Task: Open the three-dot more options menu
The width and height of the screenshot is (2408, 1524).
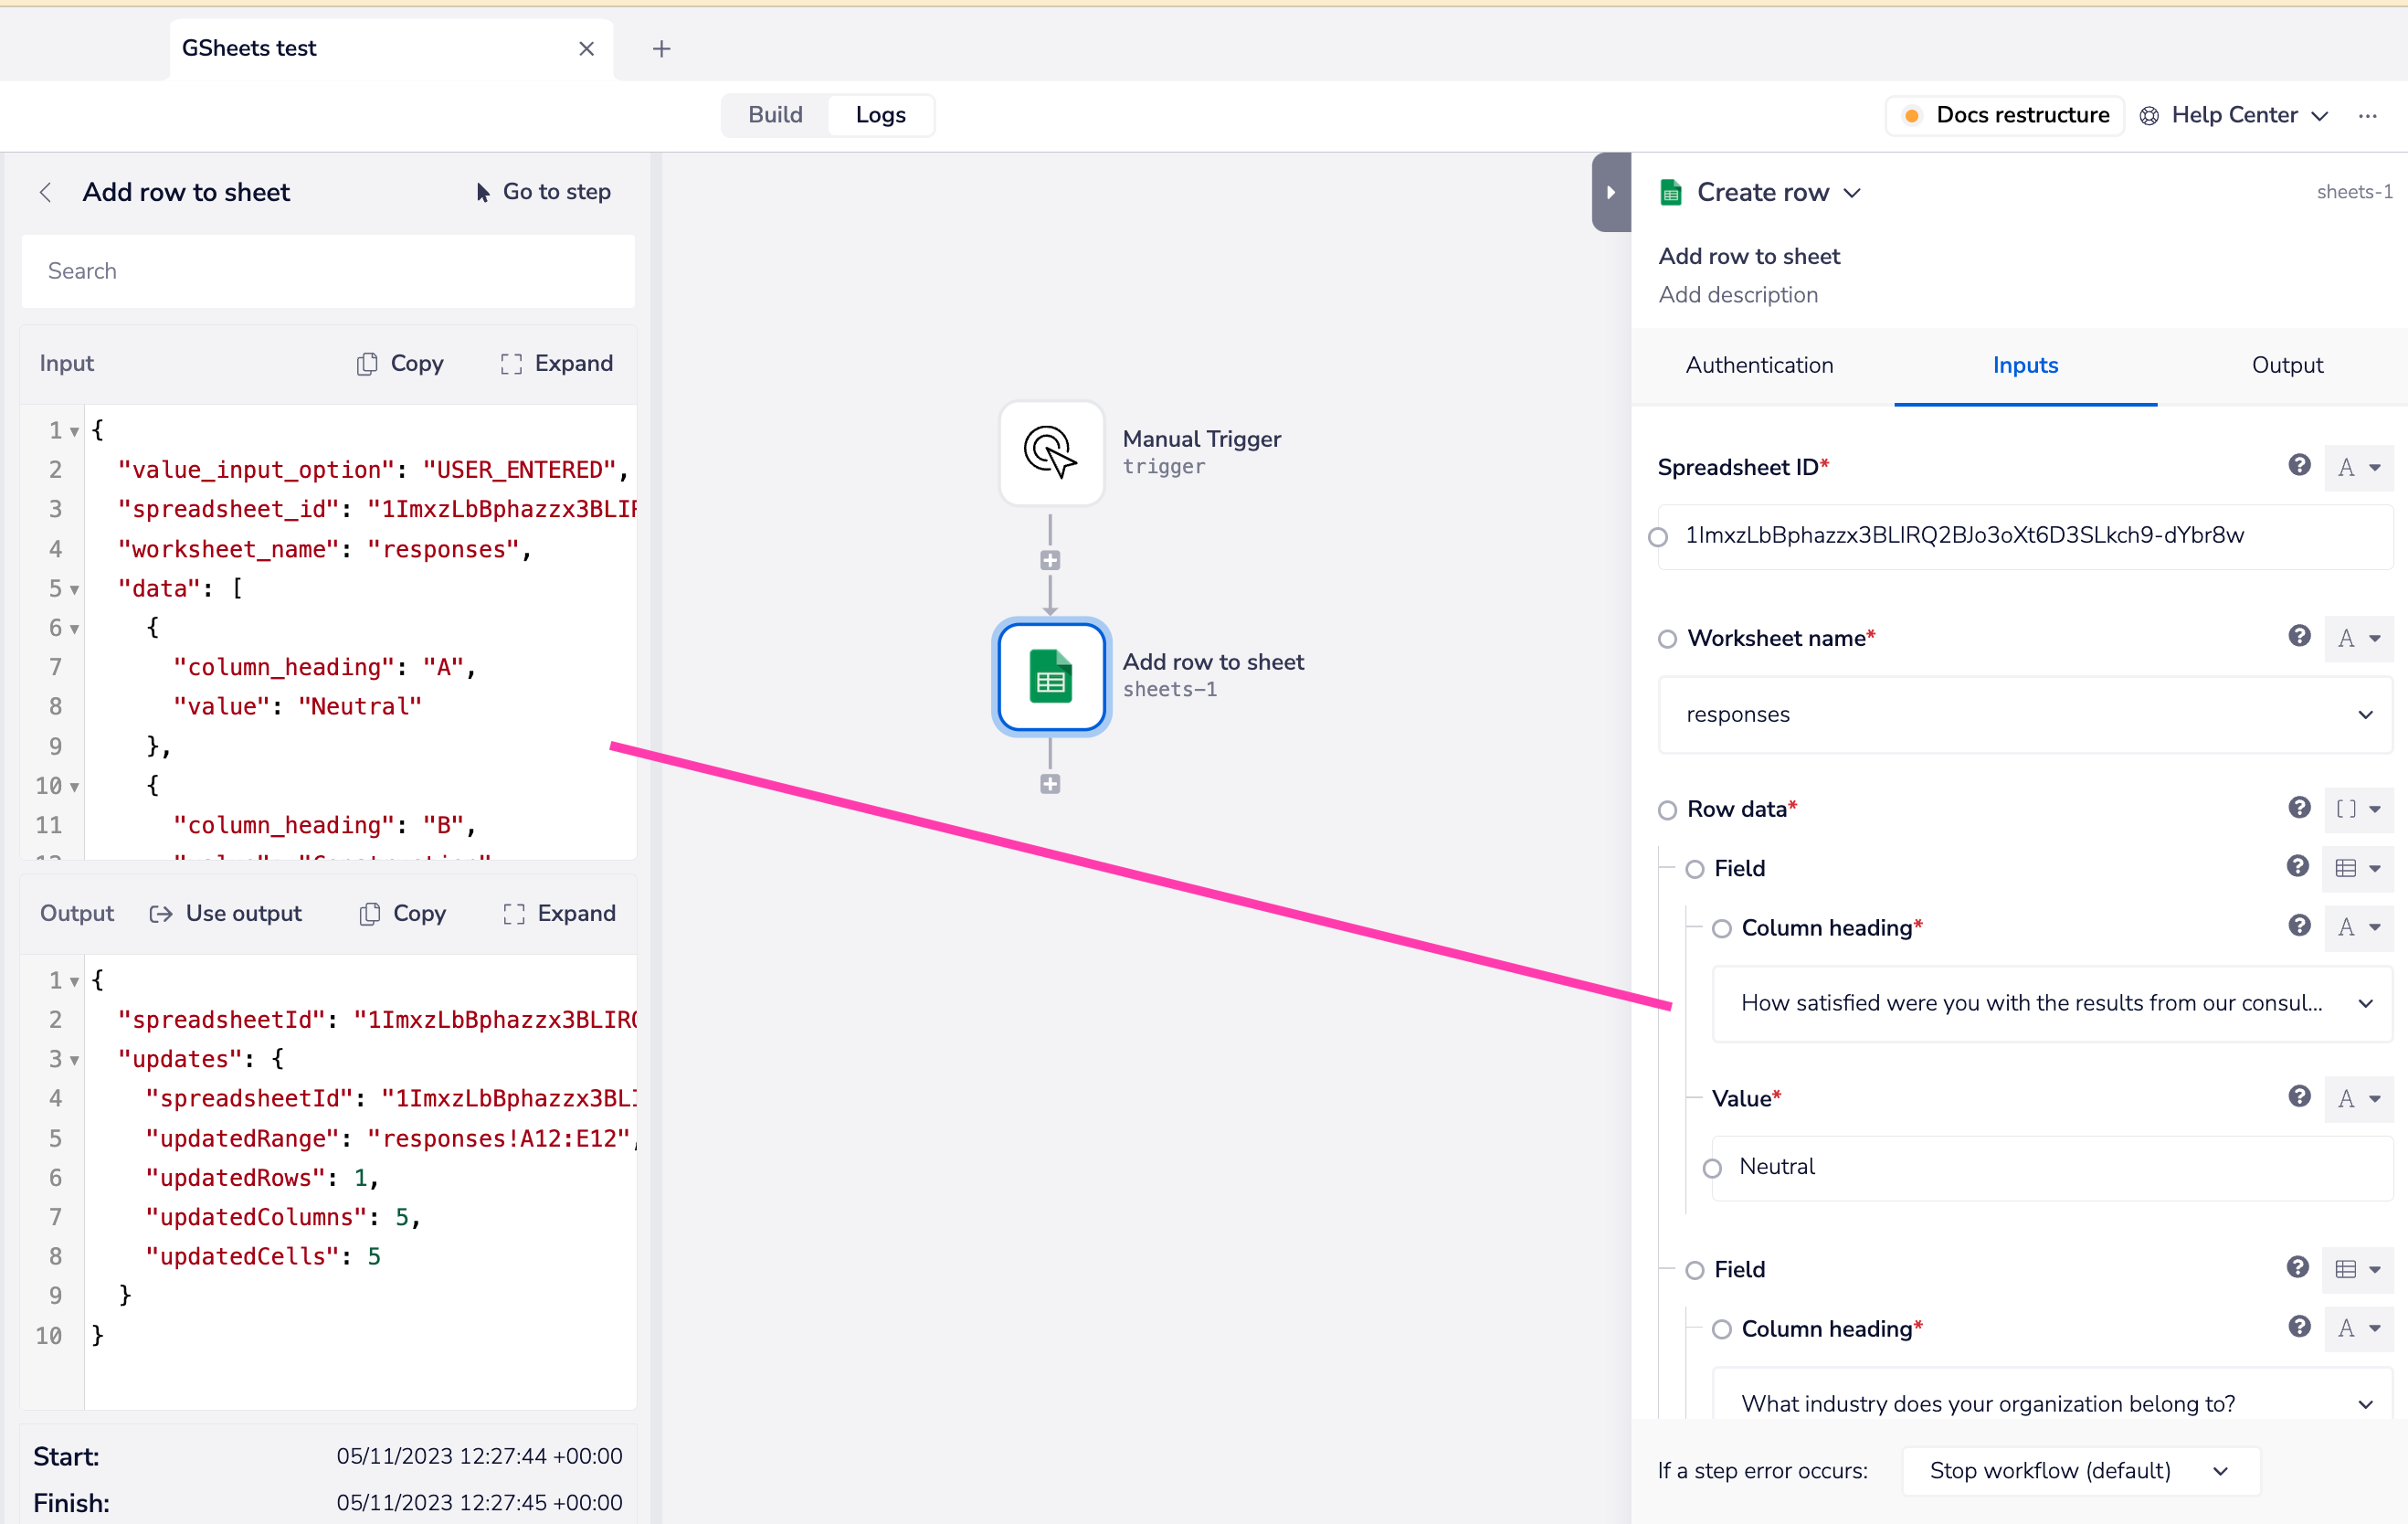Action: pos(2367,116)
